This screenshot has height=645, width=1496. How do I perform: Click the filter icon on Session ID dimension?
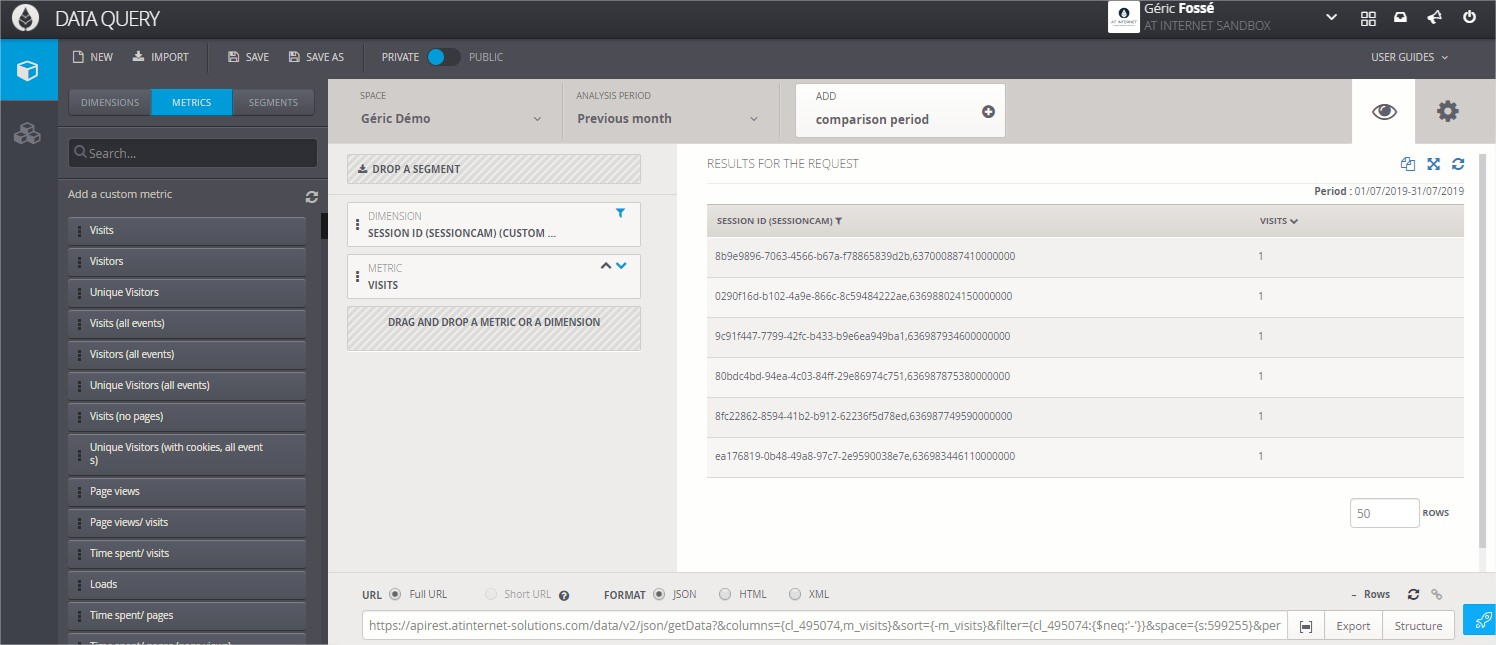[x=620, y=213]
